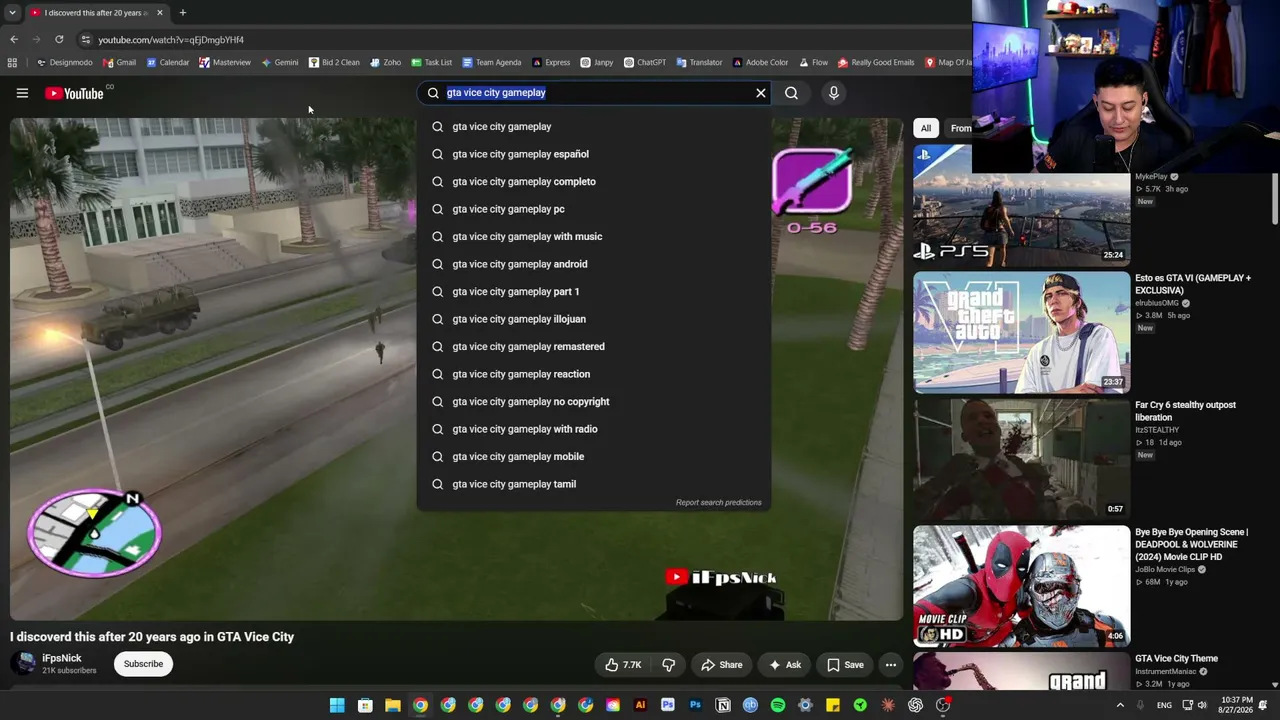Dislike the video with thumbs down

669,665
